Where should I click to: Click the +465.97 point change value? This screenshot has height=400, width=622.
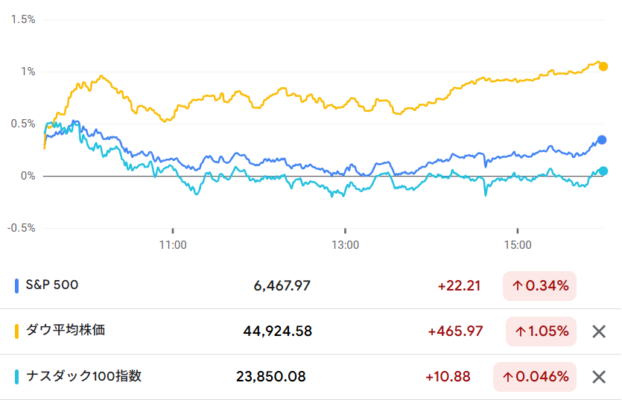pyautogui.click(x=455, y=331)
